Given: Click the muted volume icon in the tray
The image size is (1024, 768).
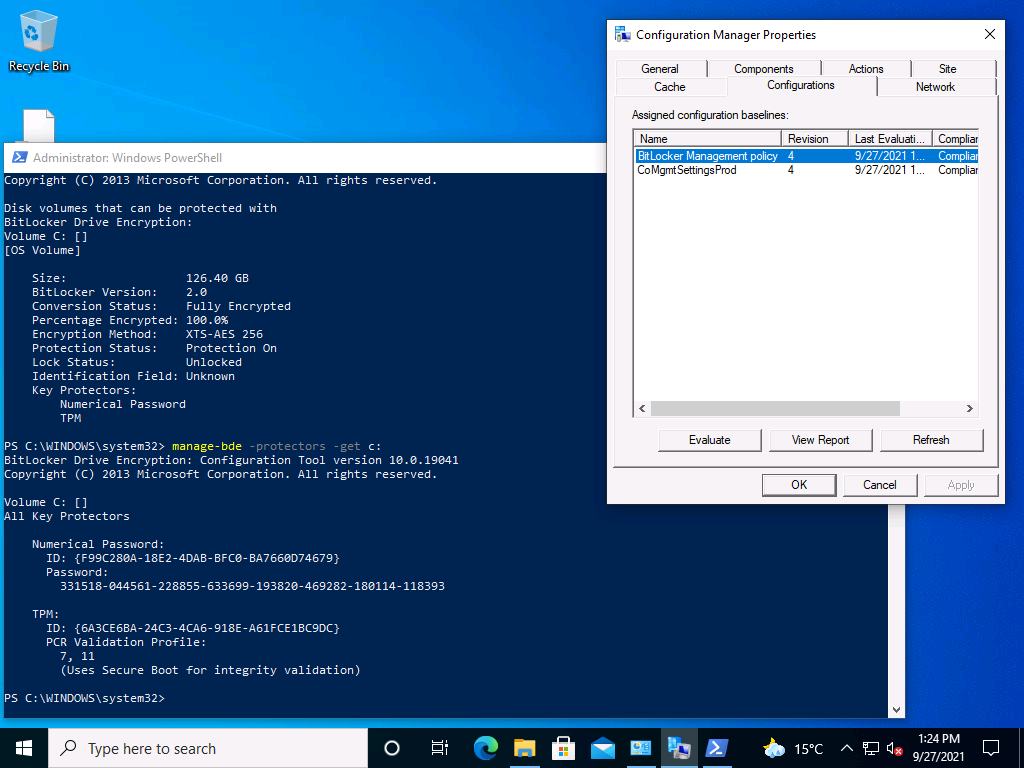Looking at the screenshot, I should (895, 748).
